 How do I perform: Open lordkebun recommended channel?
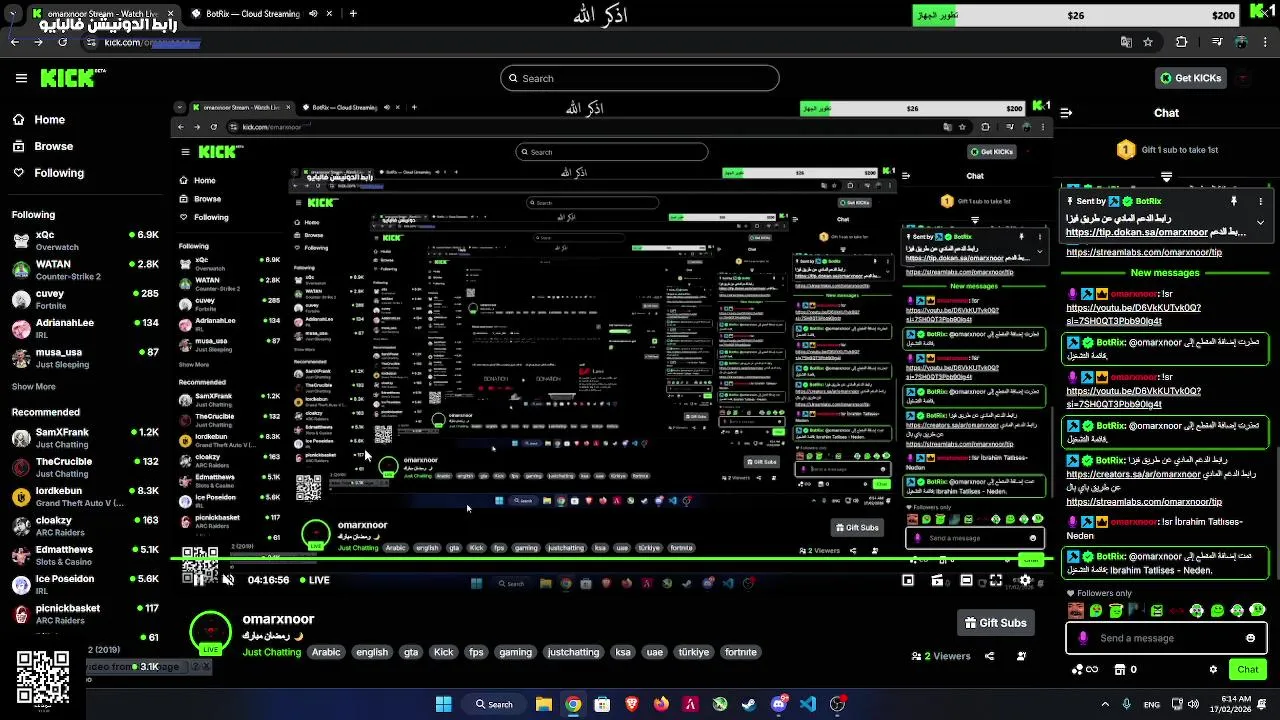(x=85, y=496)
